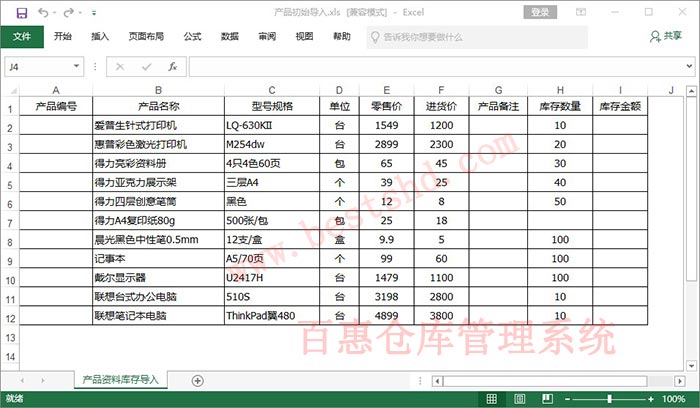Screen dimensions: 700x408
Task: Click the 登录 sign-in button
Action: 540,12
